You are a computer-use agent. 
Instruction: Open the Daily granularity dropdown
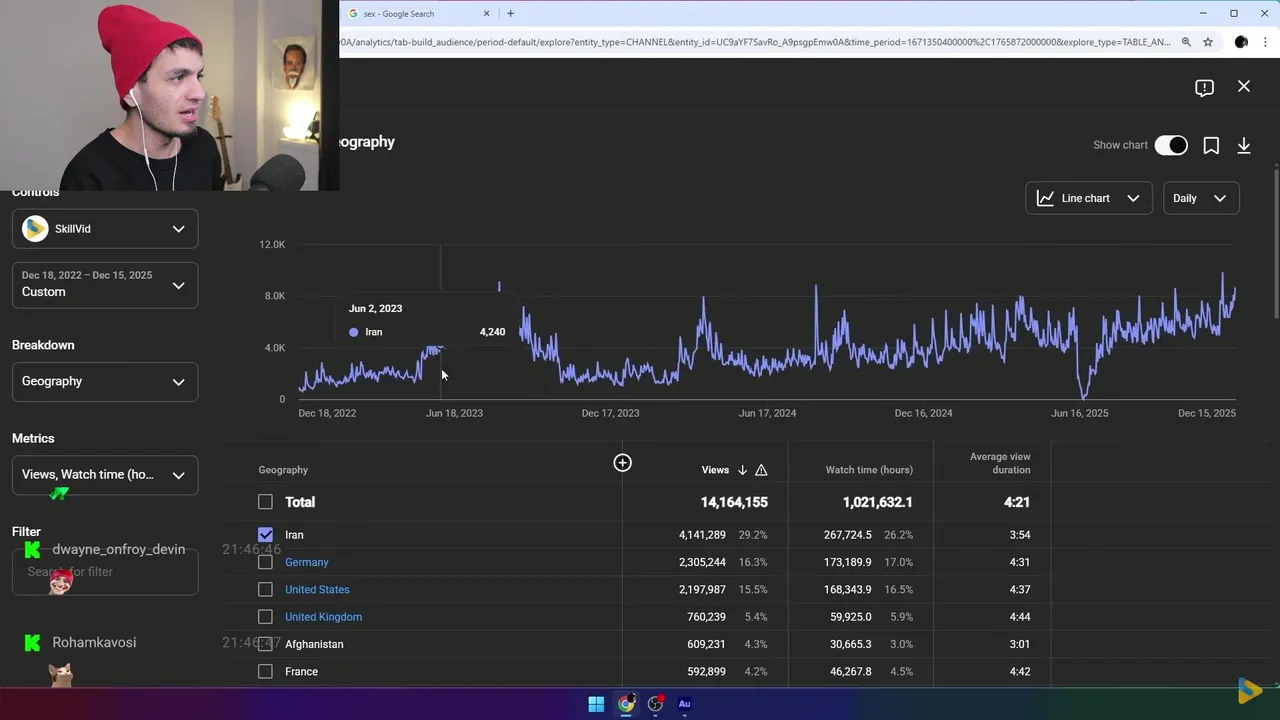tap(1201, 198)
